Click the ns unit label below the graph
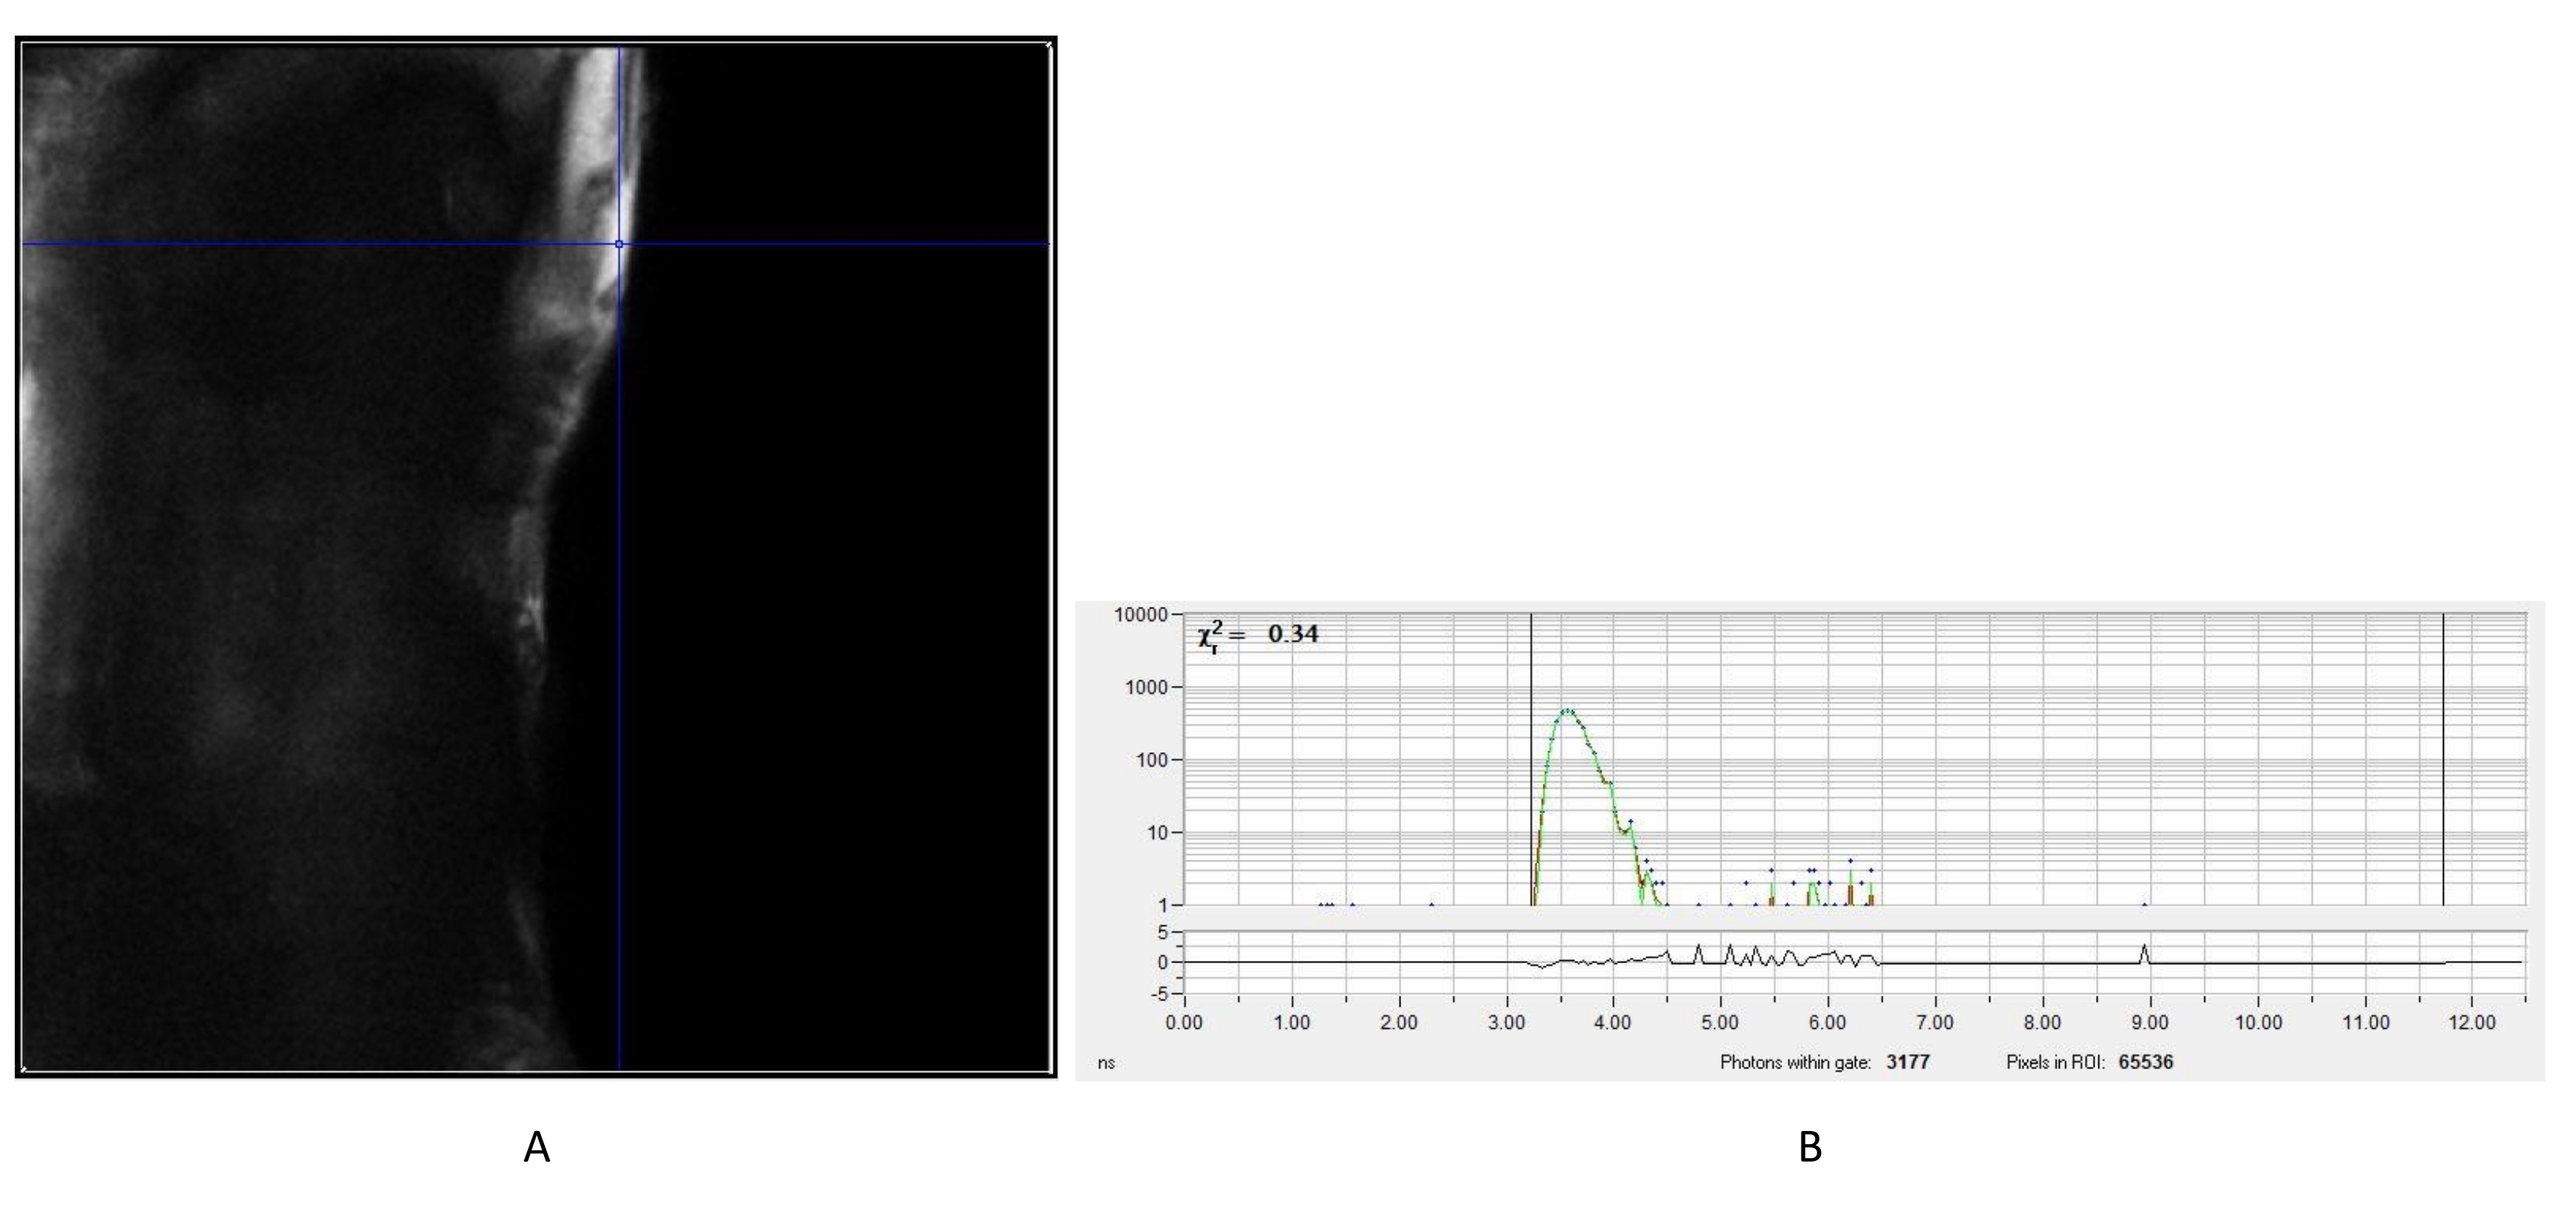This screenshot has height=1206, width=2576. click(1106, 1063)
